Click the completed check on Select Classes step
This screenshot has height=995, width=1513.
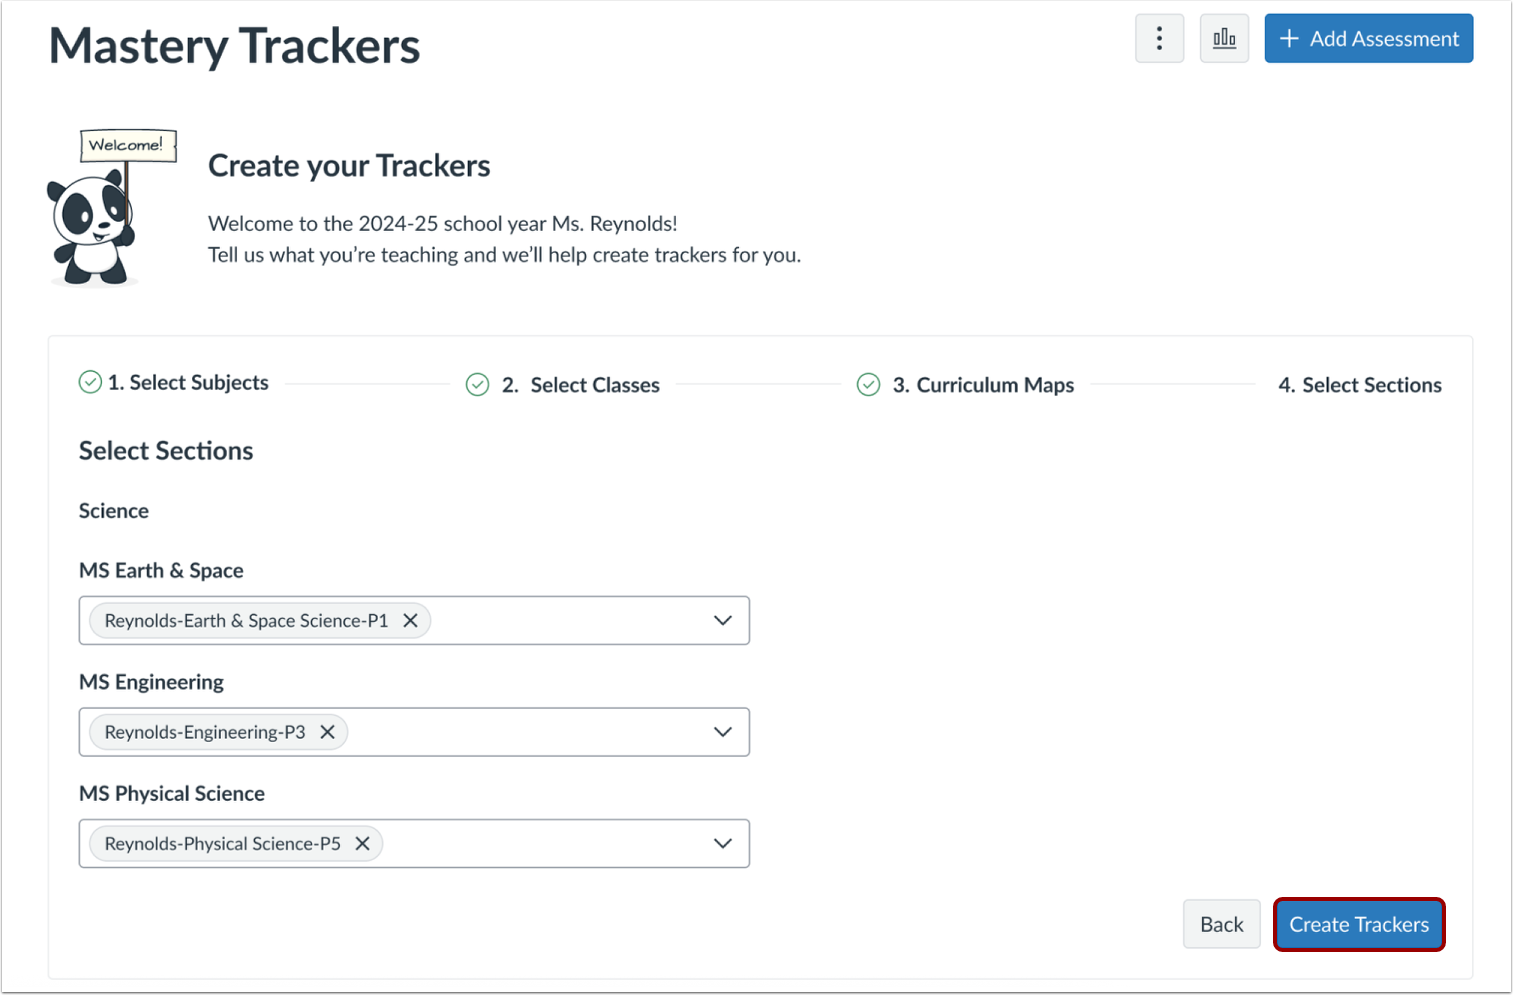[x=477, y=384]
